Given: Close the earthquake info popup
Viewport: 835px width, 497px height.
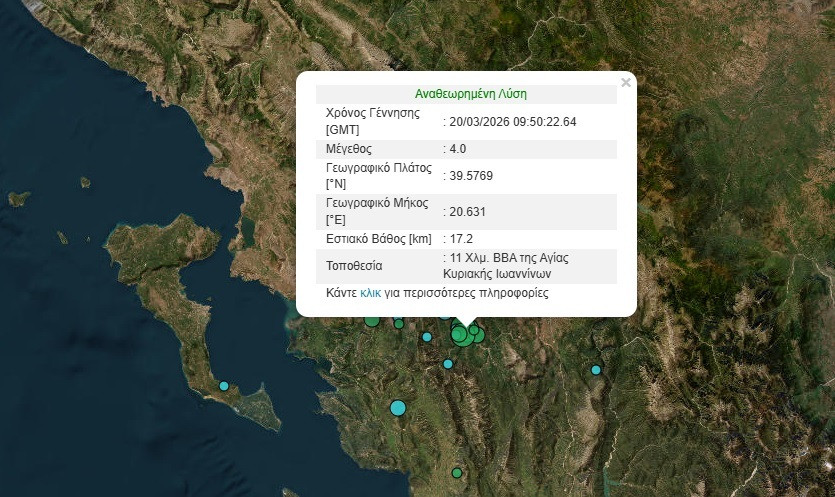Looking at the screenshot, I should click(x=626, y=83).
